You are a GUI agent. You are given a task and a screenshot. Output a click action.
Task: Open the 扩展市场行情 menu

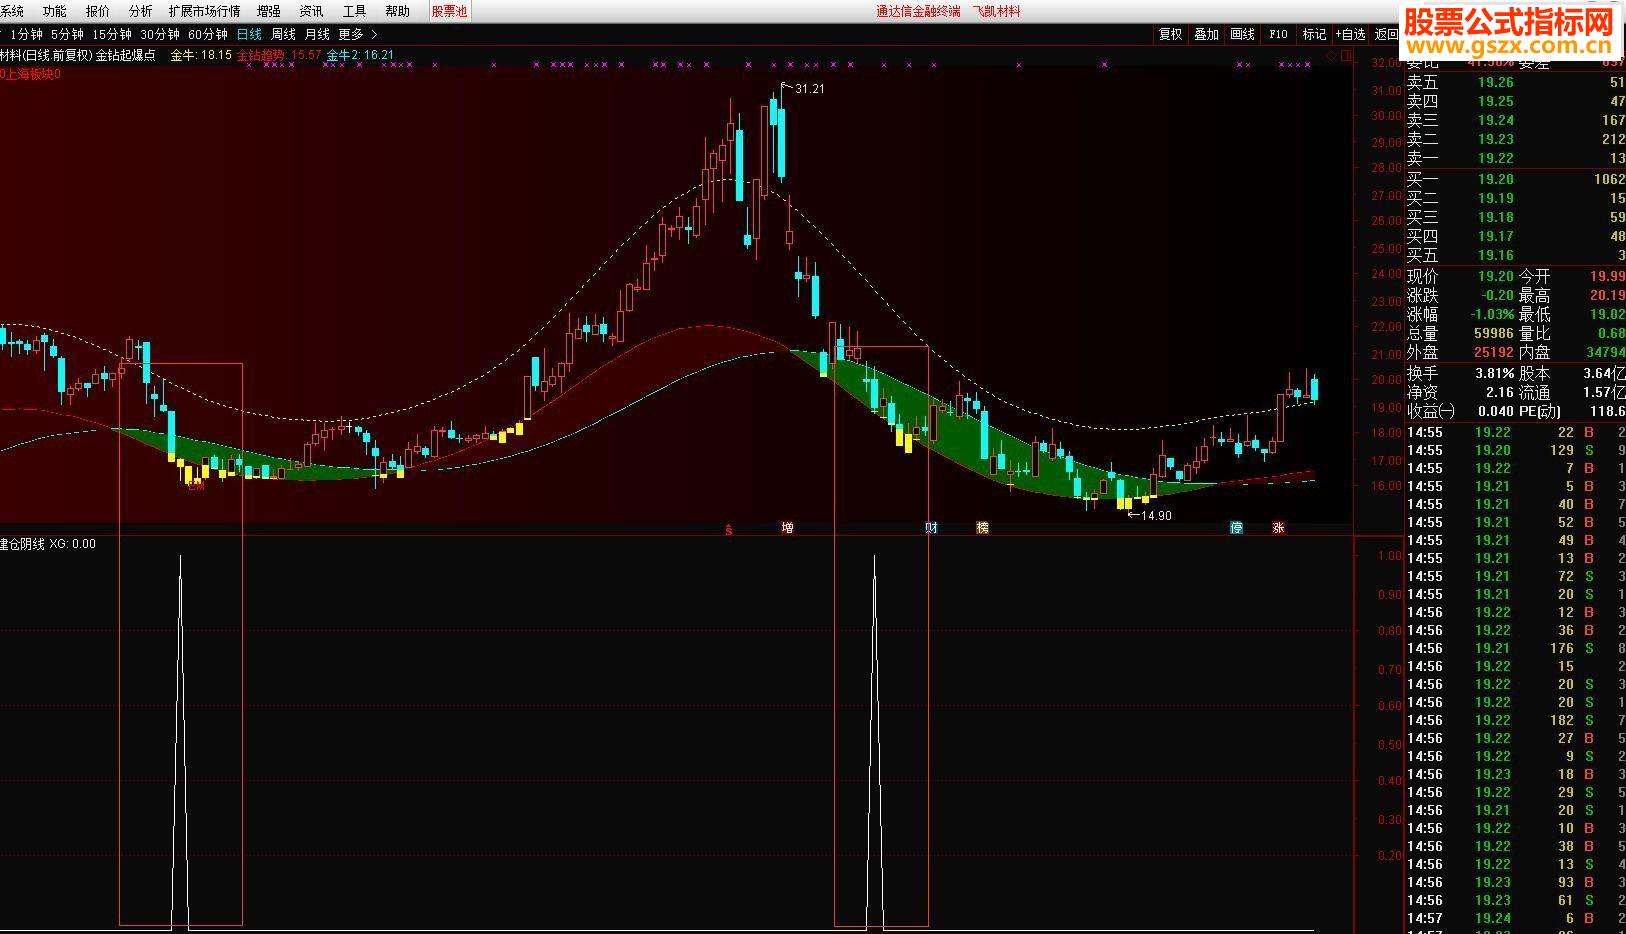click(x=204, y=11)
